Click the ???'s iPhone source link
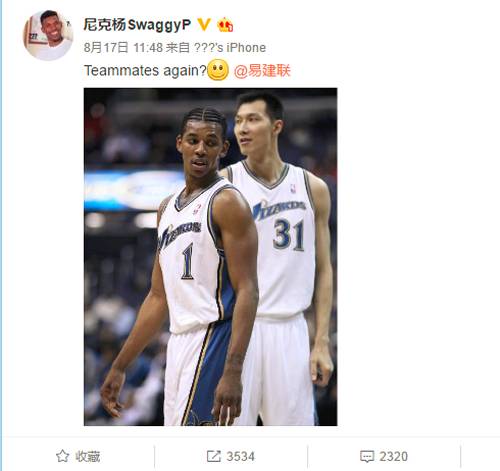 point(230,48)
